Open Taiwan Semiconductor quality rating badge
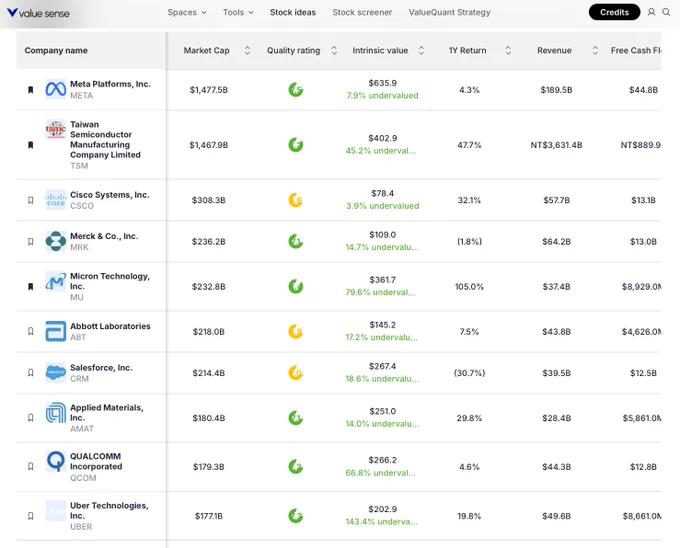 [296, 145]
